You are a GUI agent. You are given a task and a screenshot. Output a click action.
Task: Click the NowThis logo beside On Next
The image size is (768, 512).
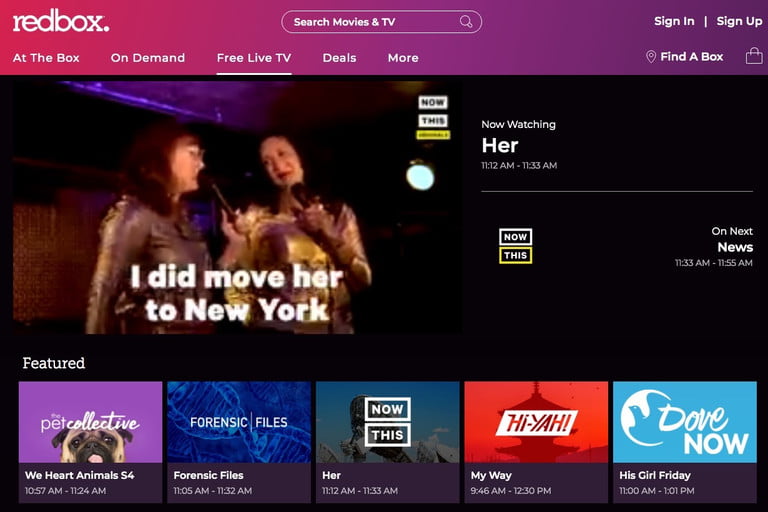pyautogui.click(x=515, y=246)
